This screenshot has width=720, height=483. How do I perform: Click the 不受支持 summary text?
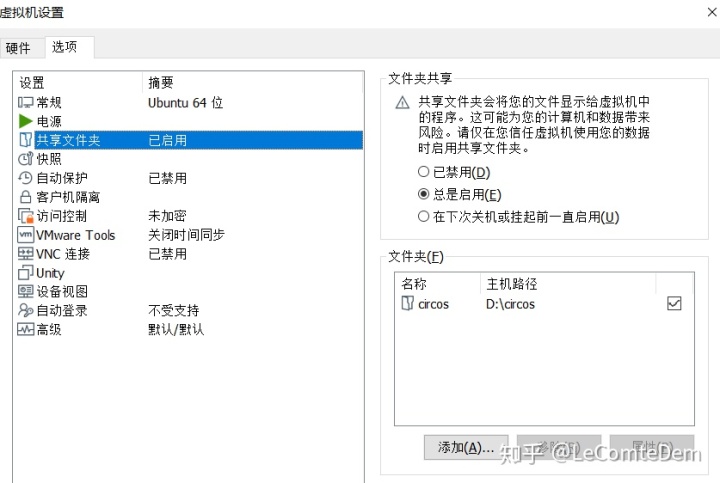(174, 310)
